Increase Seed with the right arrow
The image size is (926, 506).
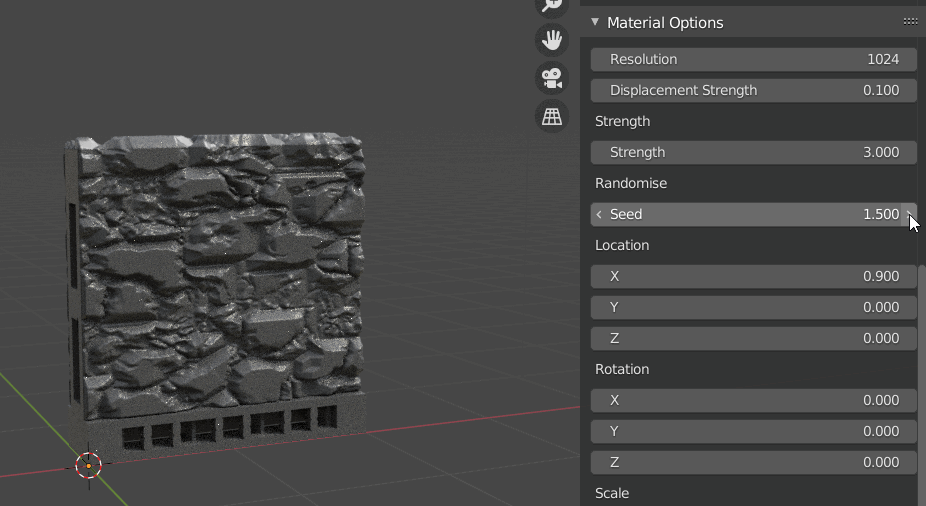pyautogui.click(x=909, y=214)
